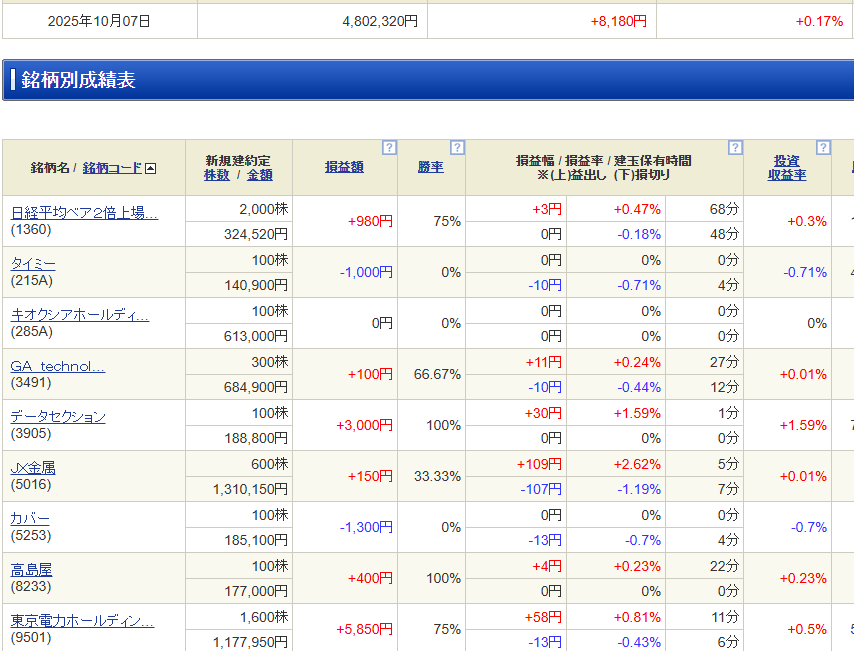Open 東京電力ホールディン stock link

click(82, 621)
